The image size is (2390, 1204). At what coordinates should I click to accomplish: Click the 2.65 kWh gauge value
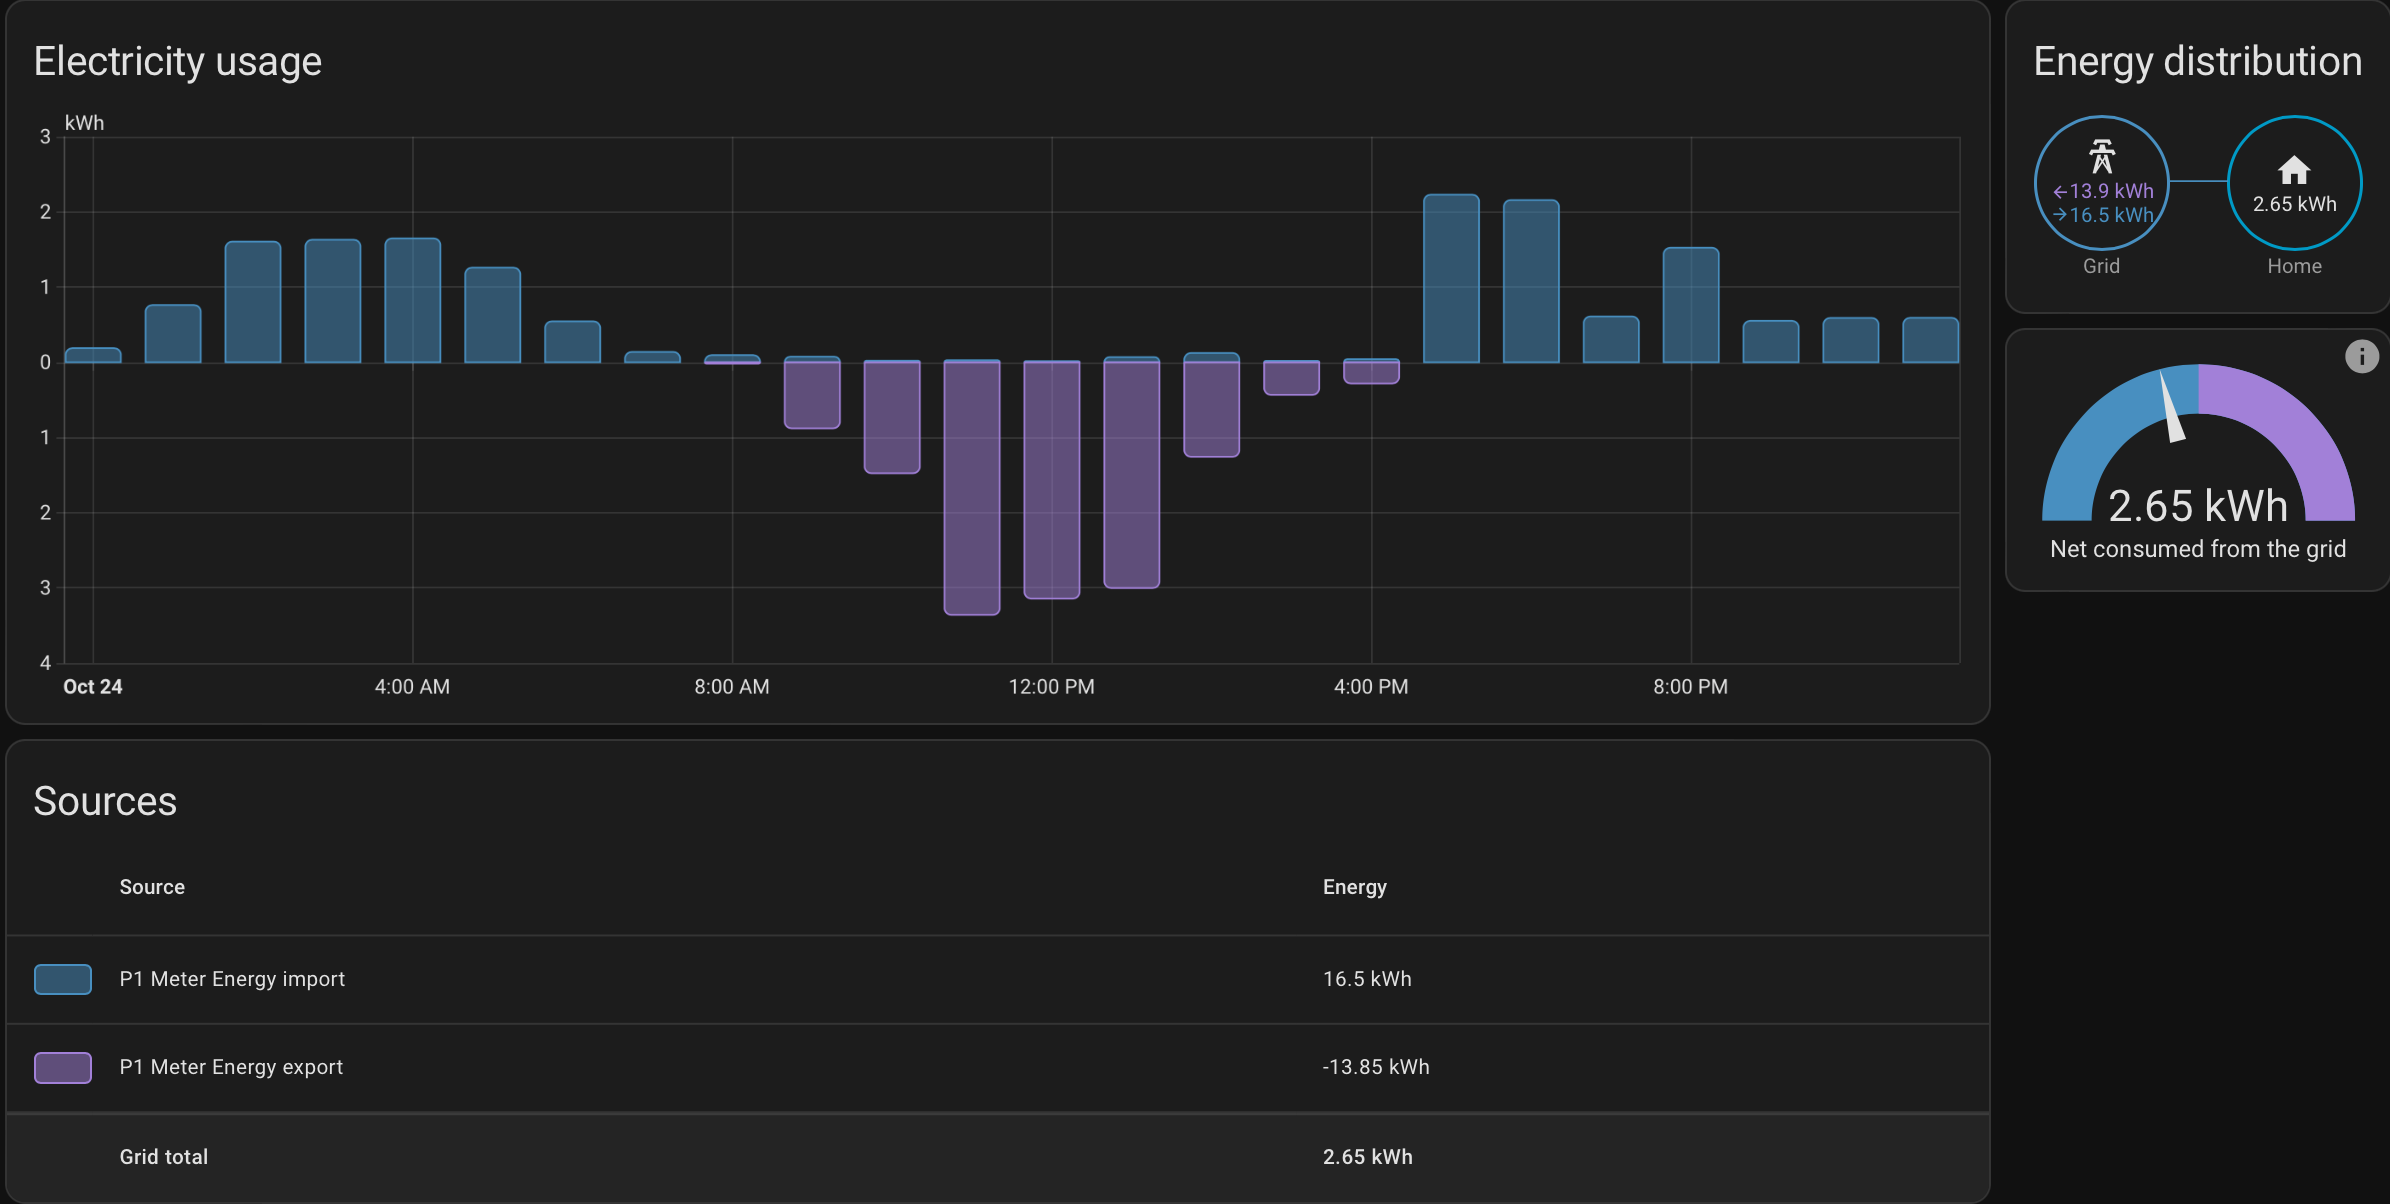(x=2197, y=506)
